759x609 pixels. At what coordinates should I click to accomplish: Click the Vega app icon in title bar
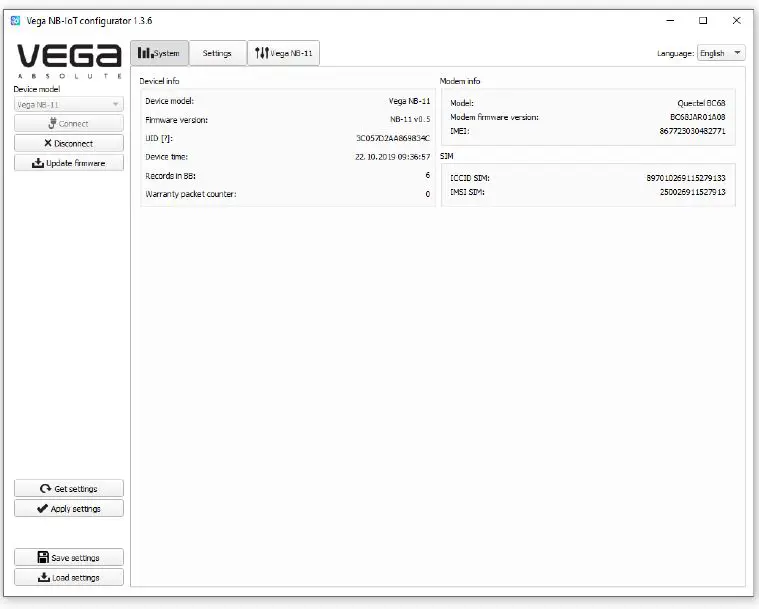tap(15, 20)
